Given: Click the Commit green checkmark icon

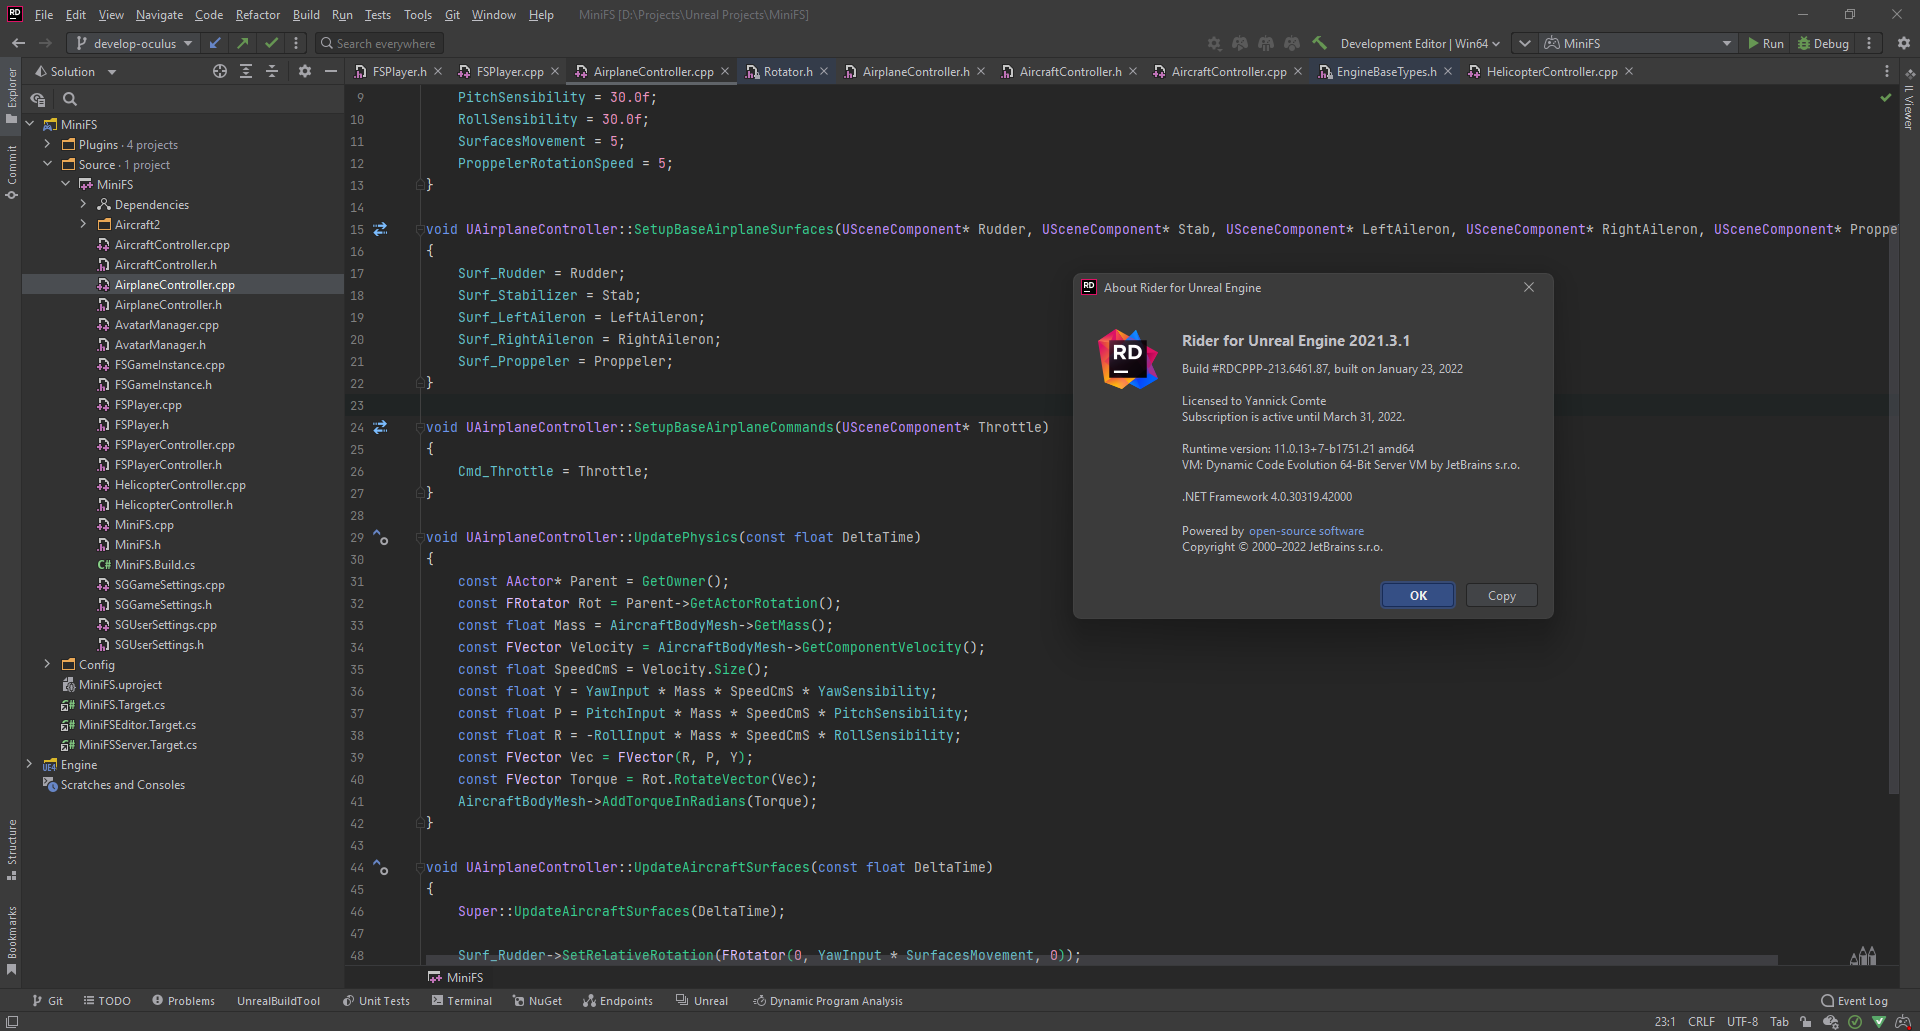Looking at the screenshot, I should coord(271,43).
